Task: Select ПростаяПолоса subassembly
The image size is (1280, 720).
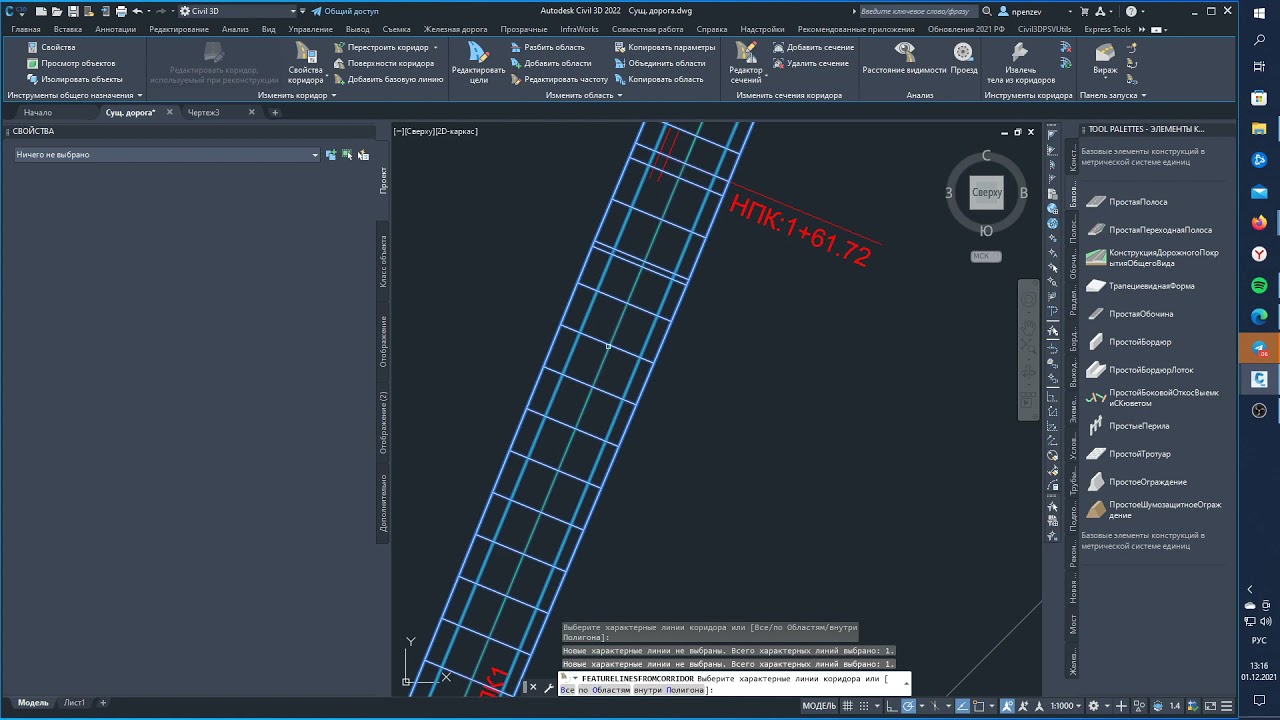Action: click(1138, 202)
